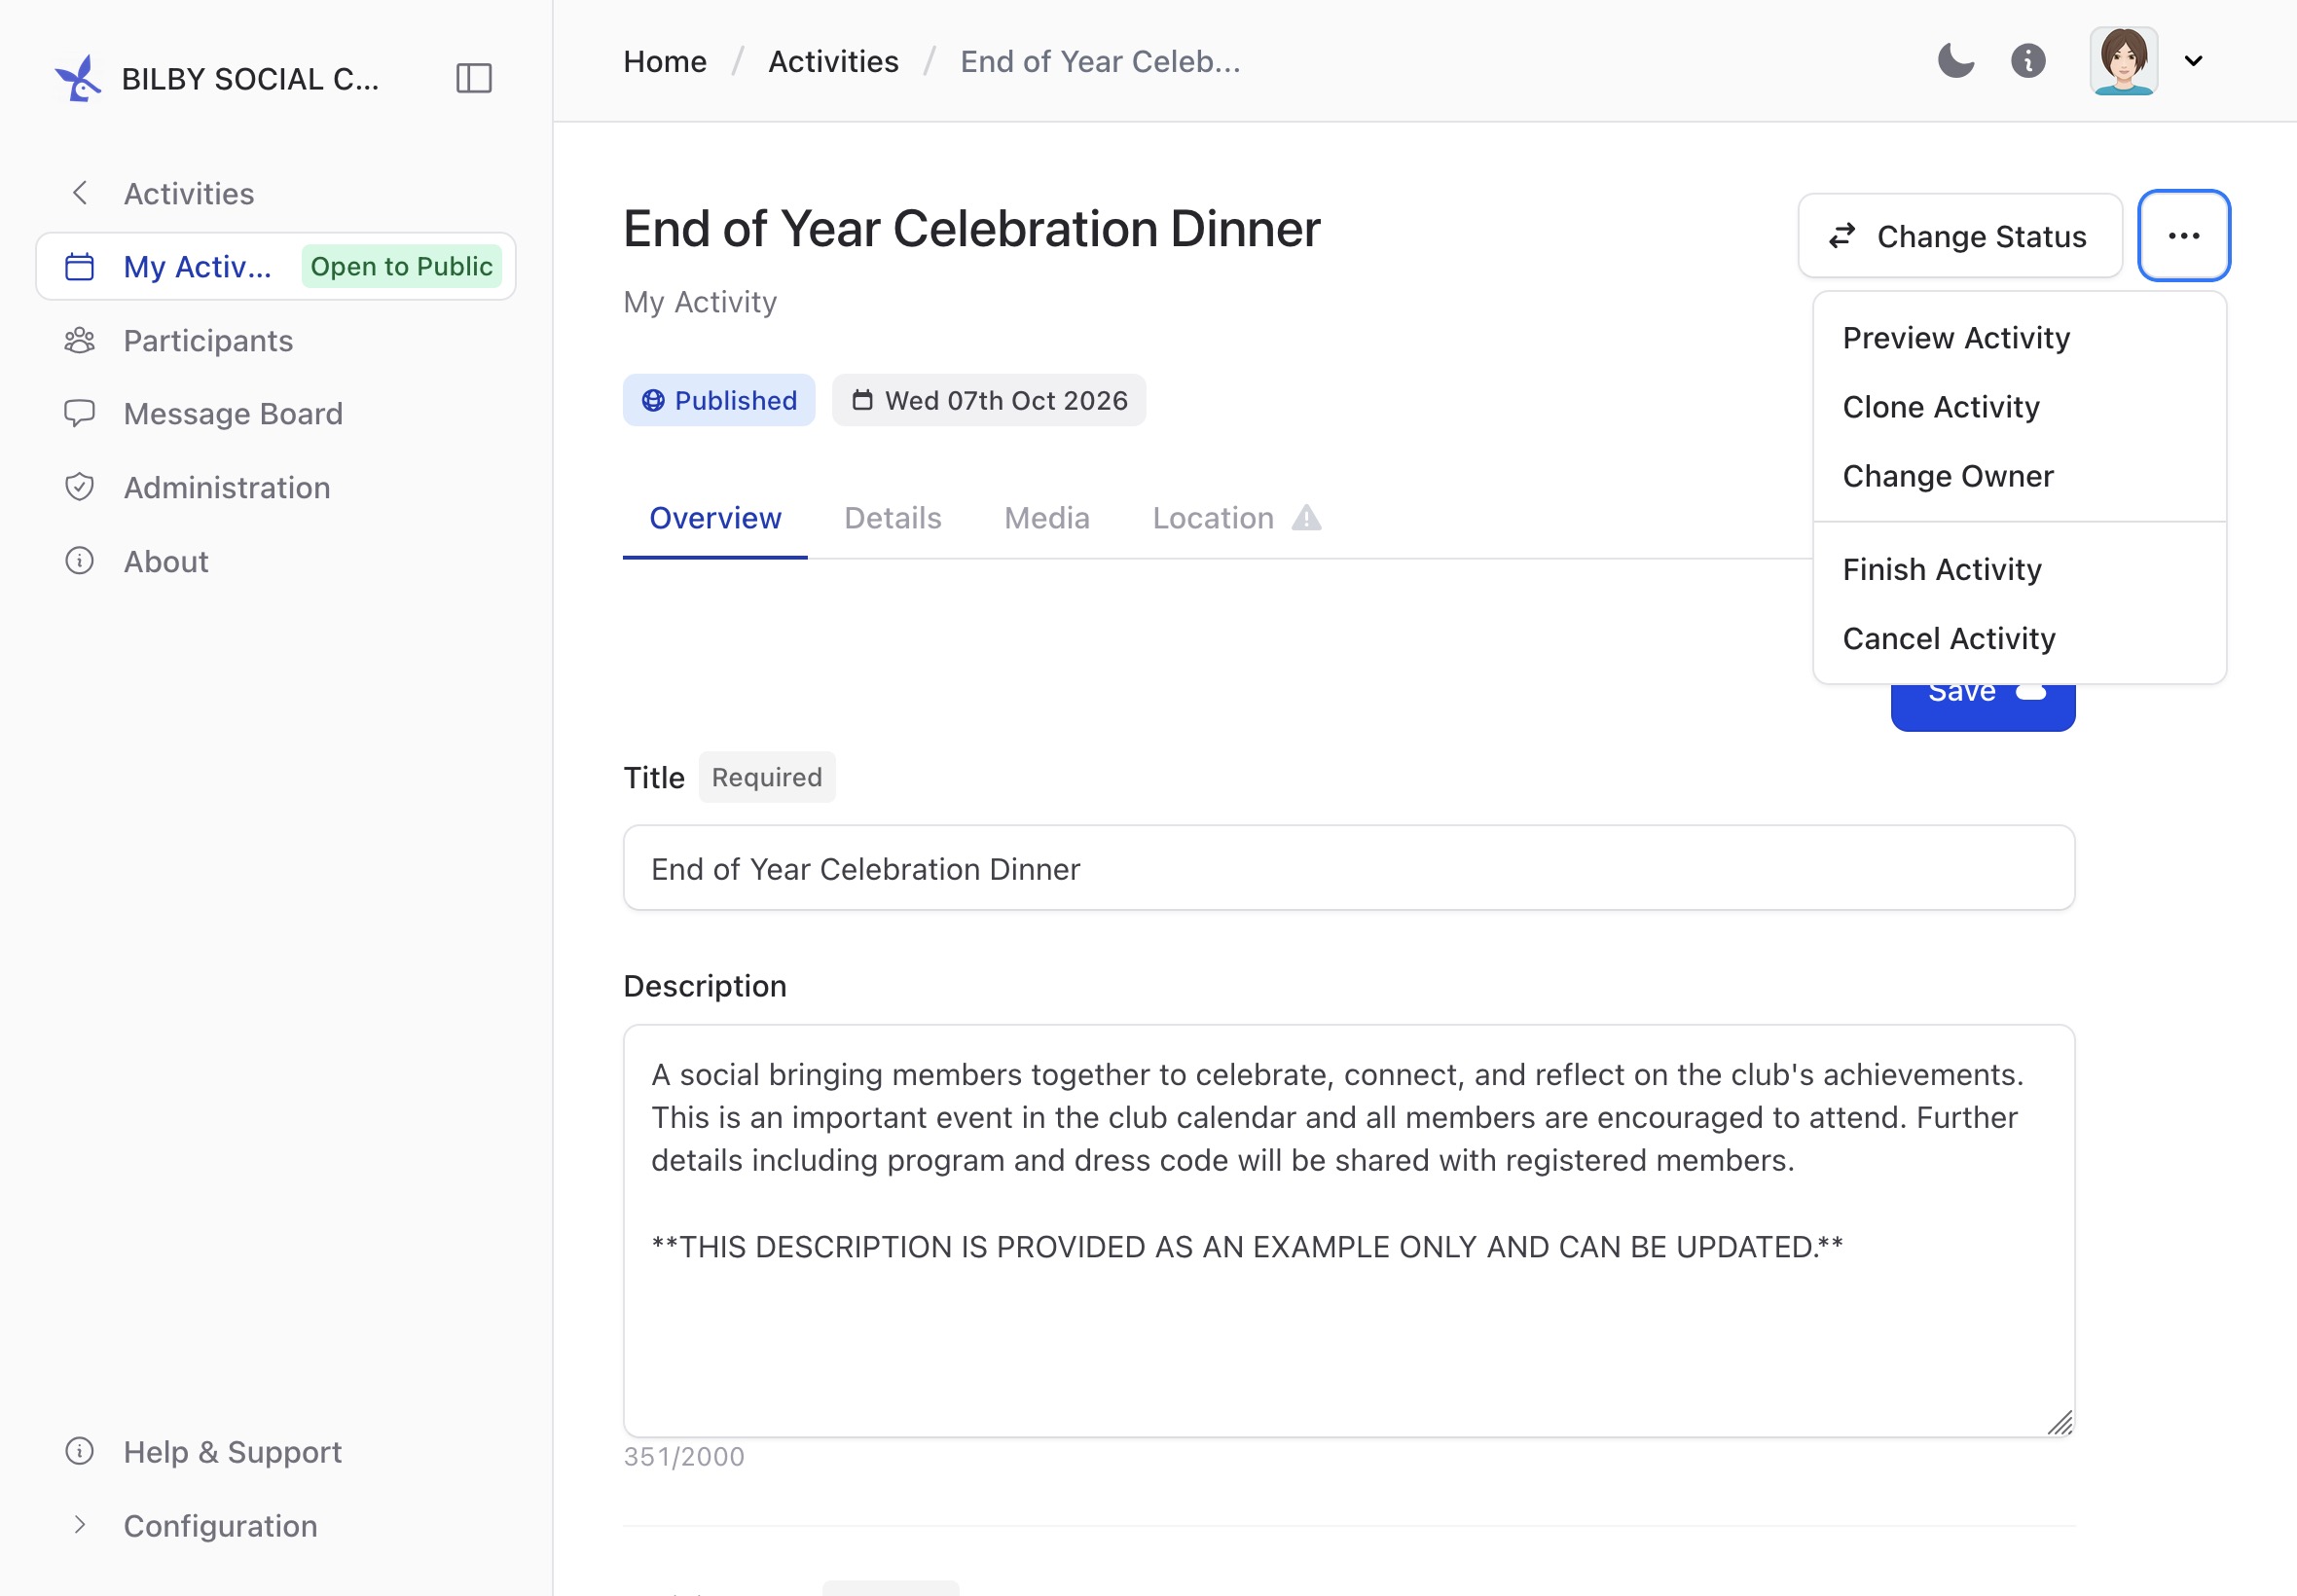The width and height of the screenshot is (2297, 1596).
Task: Choose Cancel Activity menu entry
Action: tap(1949, 638)
